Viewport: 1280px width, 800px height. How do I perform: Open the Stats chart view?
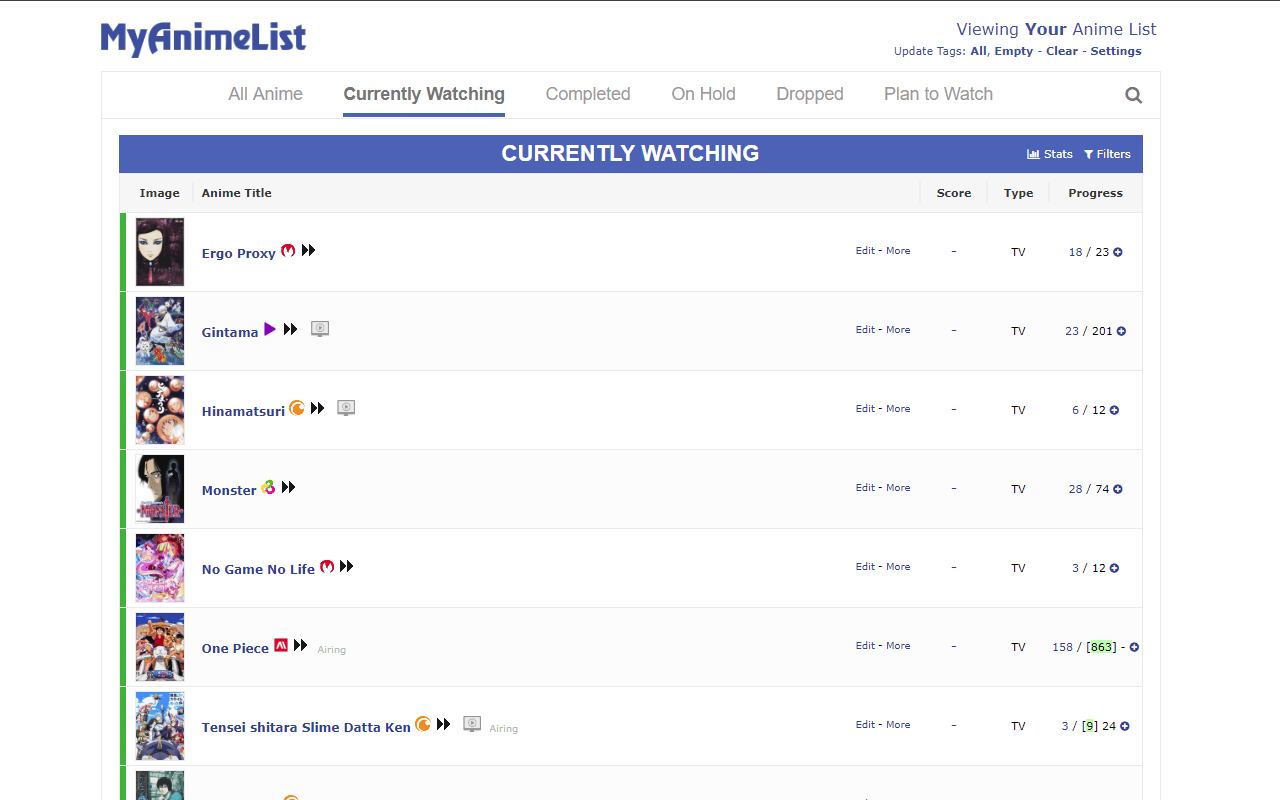point(1049,154)
